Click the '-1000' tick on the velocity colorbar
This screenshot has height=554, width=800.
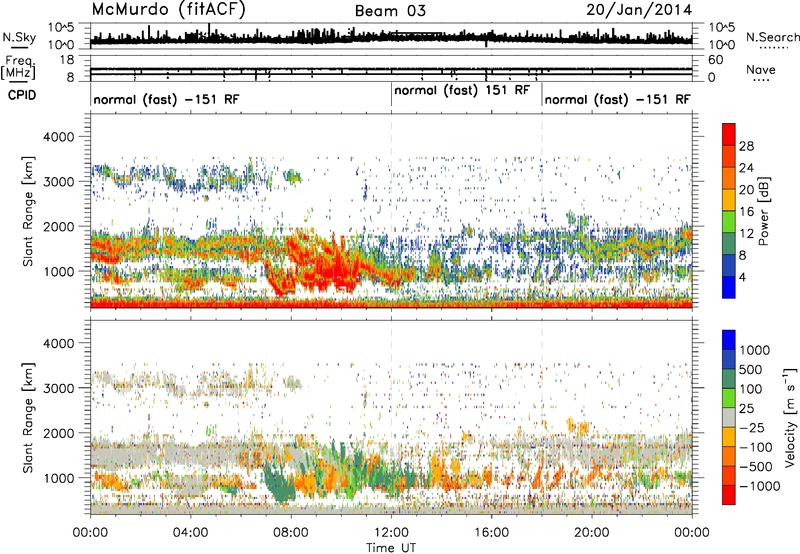click(759, 486)
